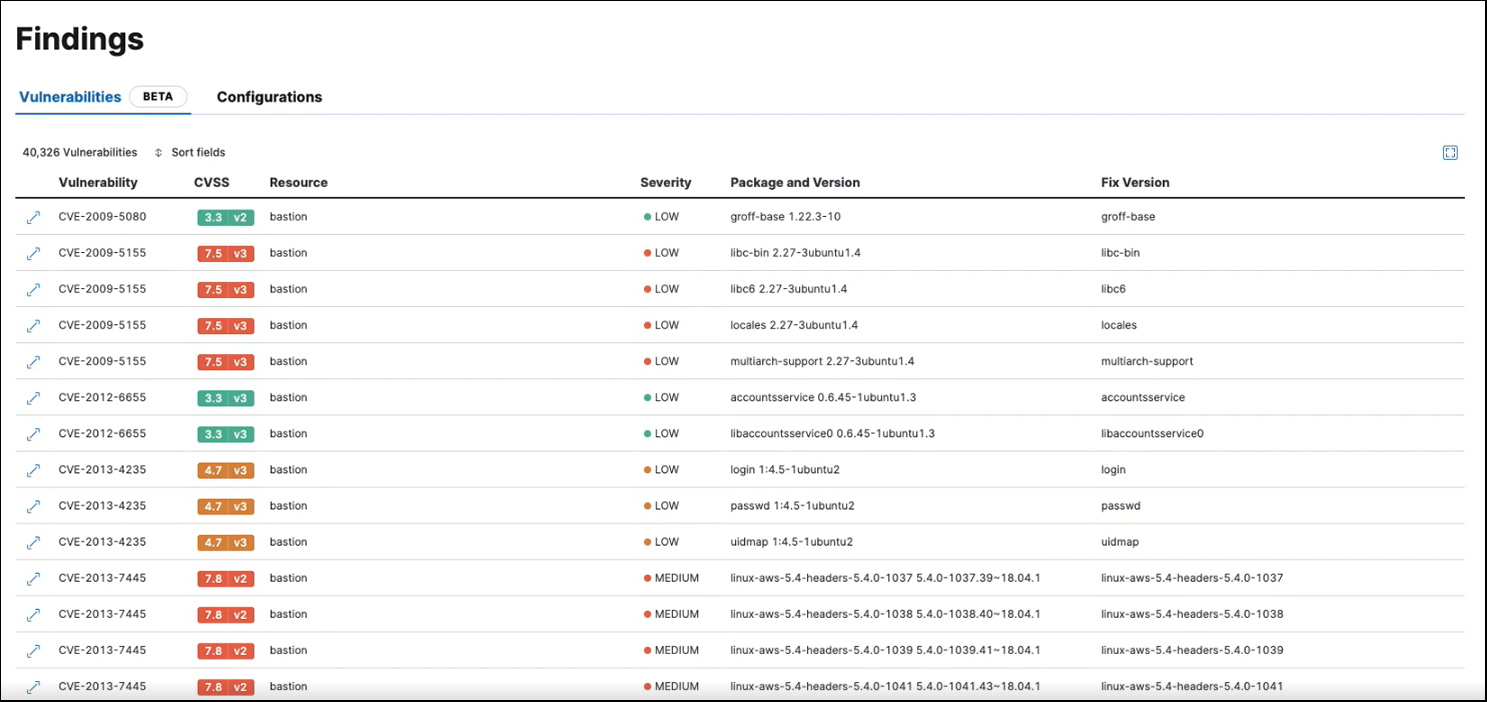Screen dimensions: 1487x702
Task: Open the Sort fields control
Action: pyautogui.click(x=197, y=152)
